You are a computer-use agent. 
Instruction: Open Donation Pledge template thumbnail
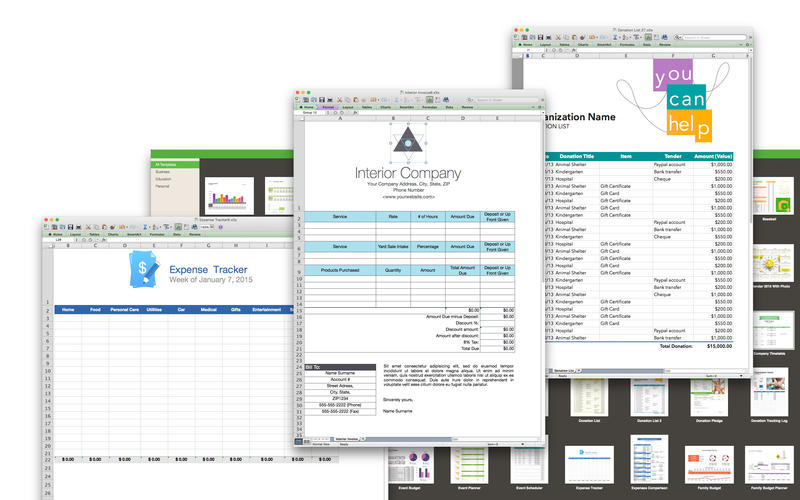[x=709, y=396]
